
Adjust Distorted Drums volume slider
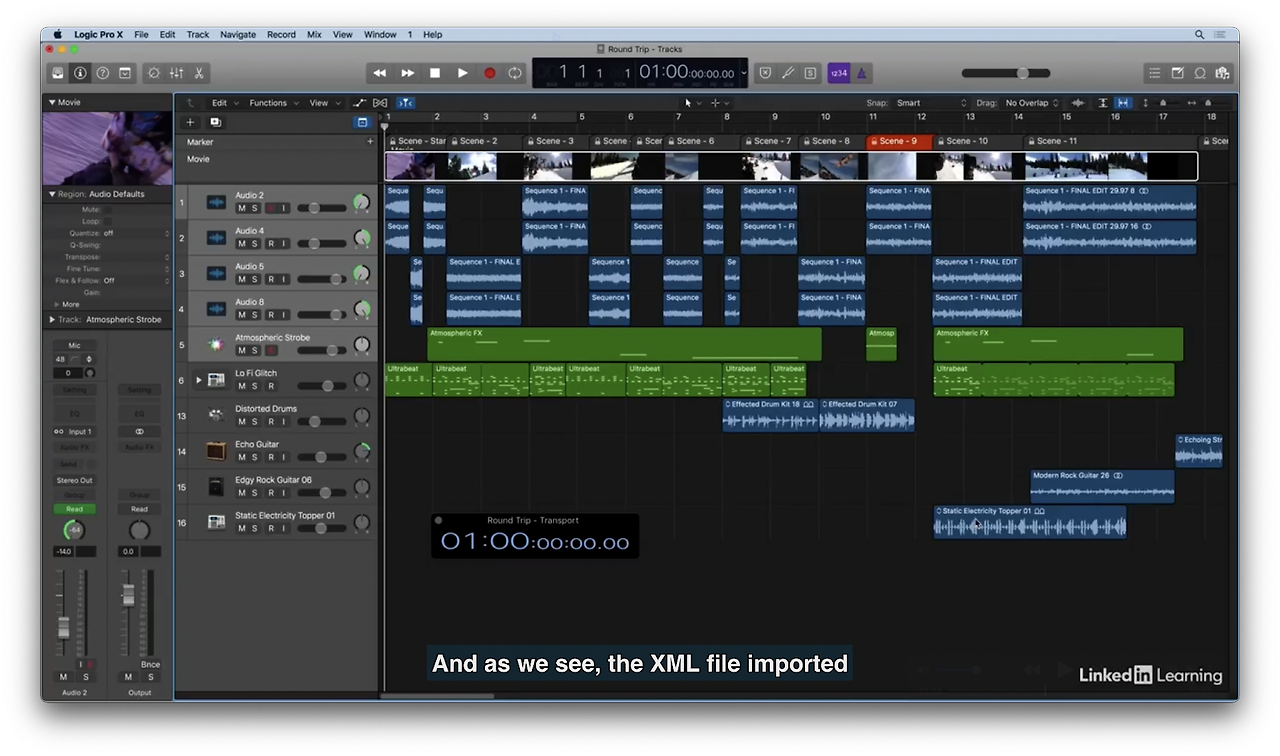tap(322, 421)
